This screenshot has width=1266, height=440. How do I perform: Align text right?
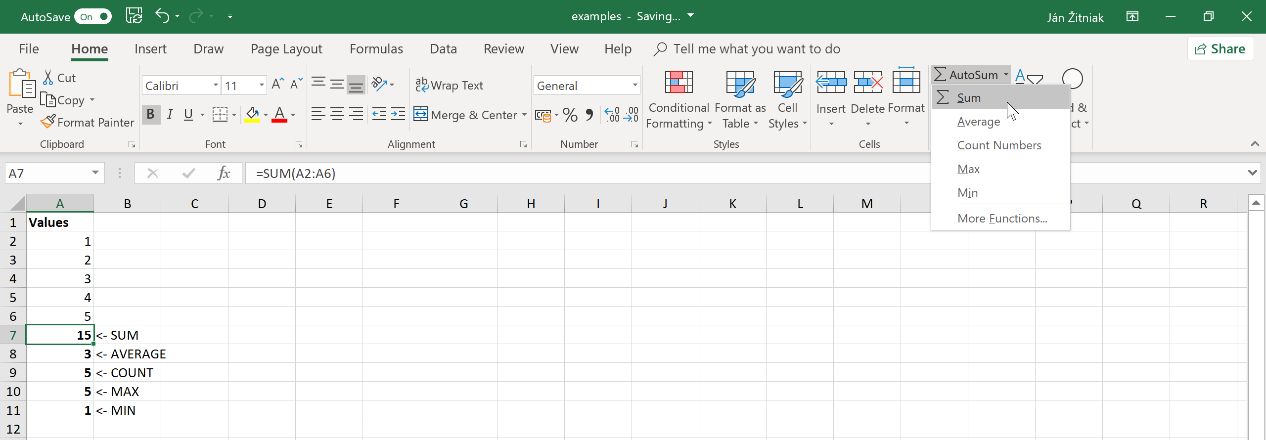pyautogui.click(x=357, y=114)
